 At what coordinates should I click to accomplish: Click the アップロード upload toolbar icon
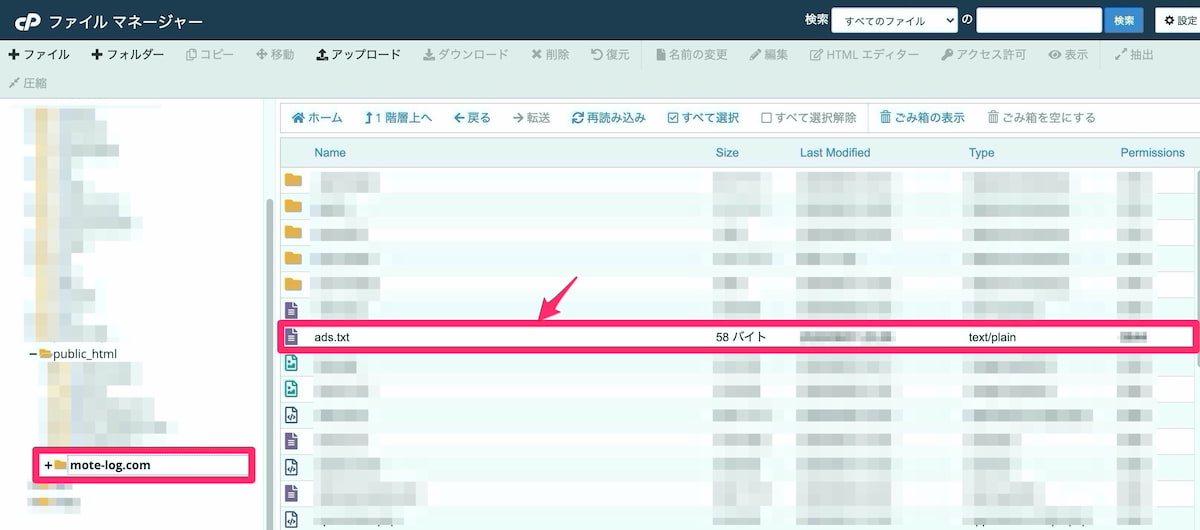point(322,55)
